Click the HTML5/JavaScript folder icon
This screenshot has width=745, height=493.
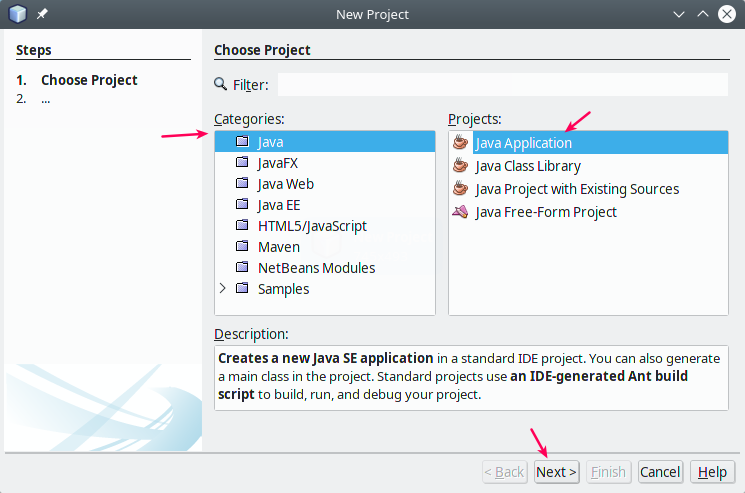point(242,225)
